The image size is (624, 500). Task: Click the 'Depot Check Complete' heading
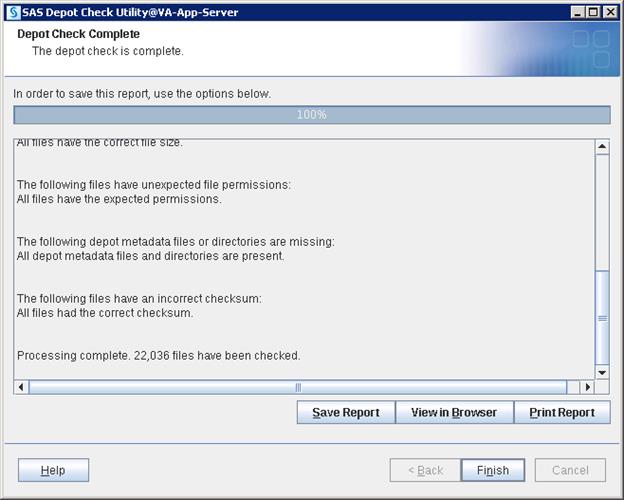pos(78,34)
